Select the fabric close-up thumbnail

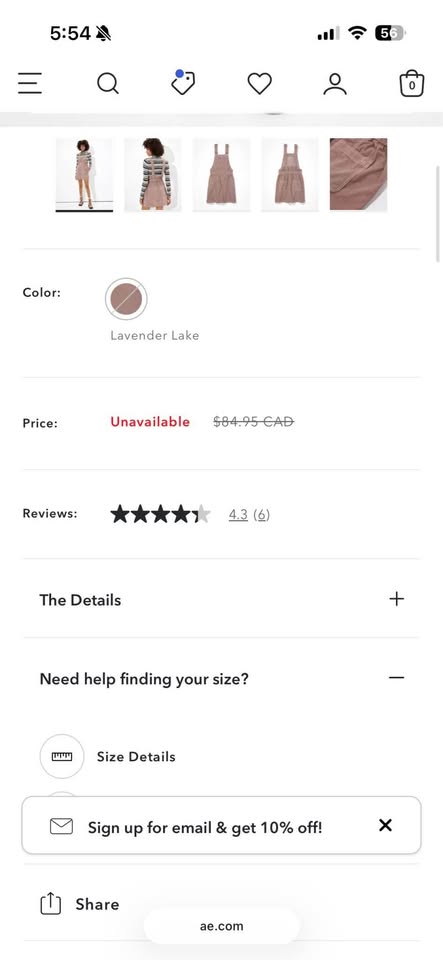pos(359,174)
